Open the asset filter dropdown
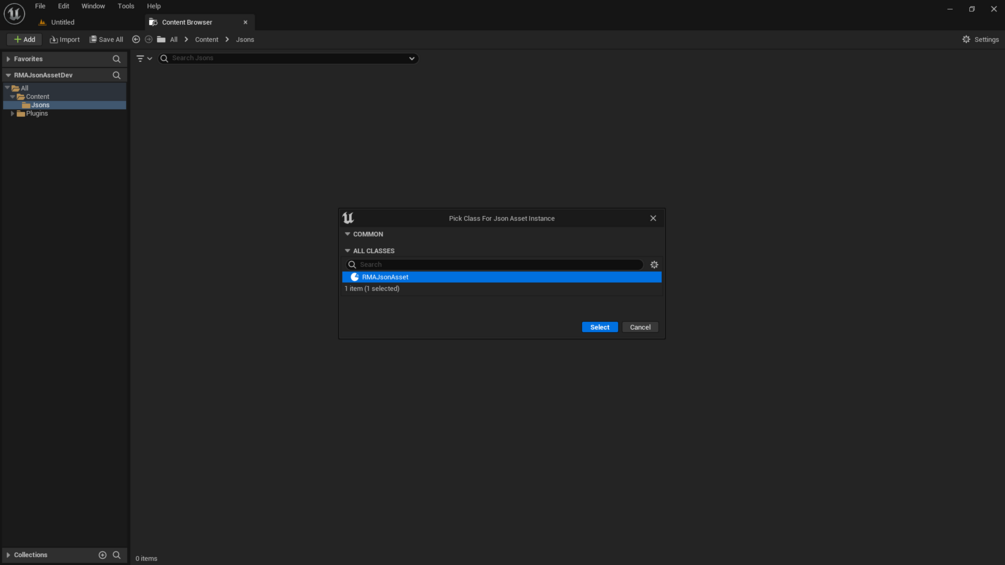1005x565 pixels. [x=144, y=58]
